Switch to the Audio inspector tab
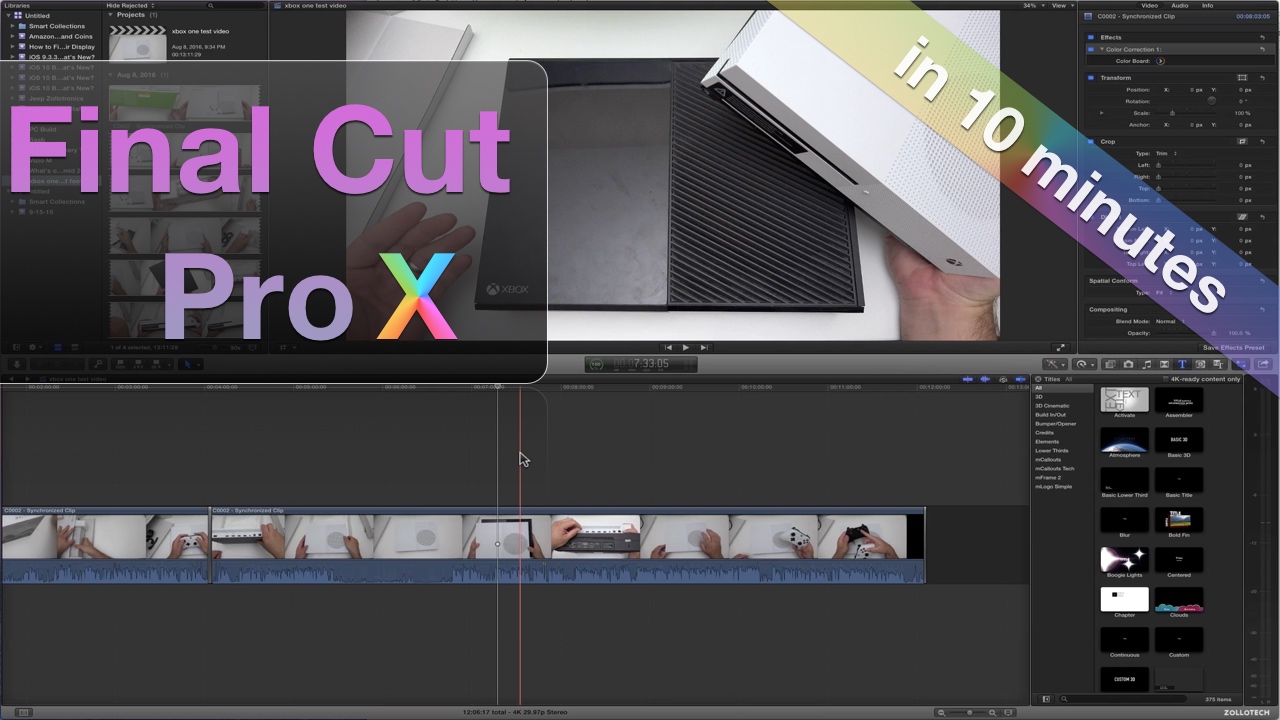This screenshot has width=1280, height=720. point(1179,6)
